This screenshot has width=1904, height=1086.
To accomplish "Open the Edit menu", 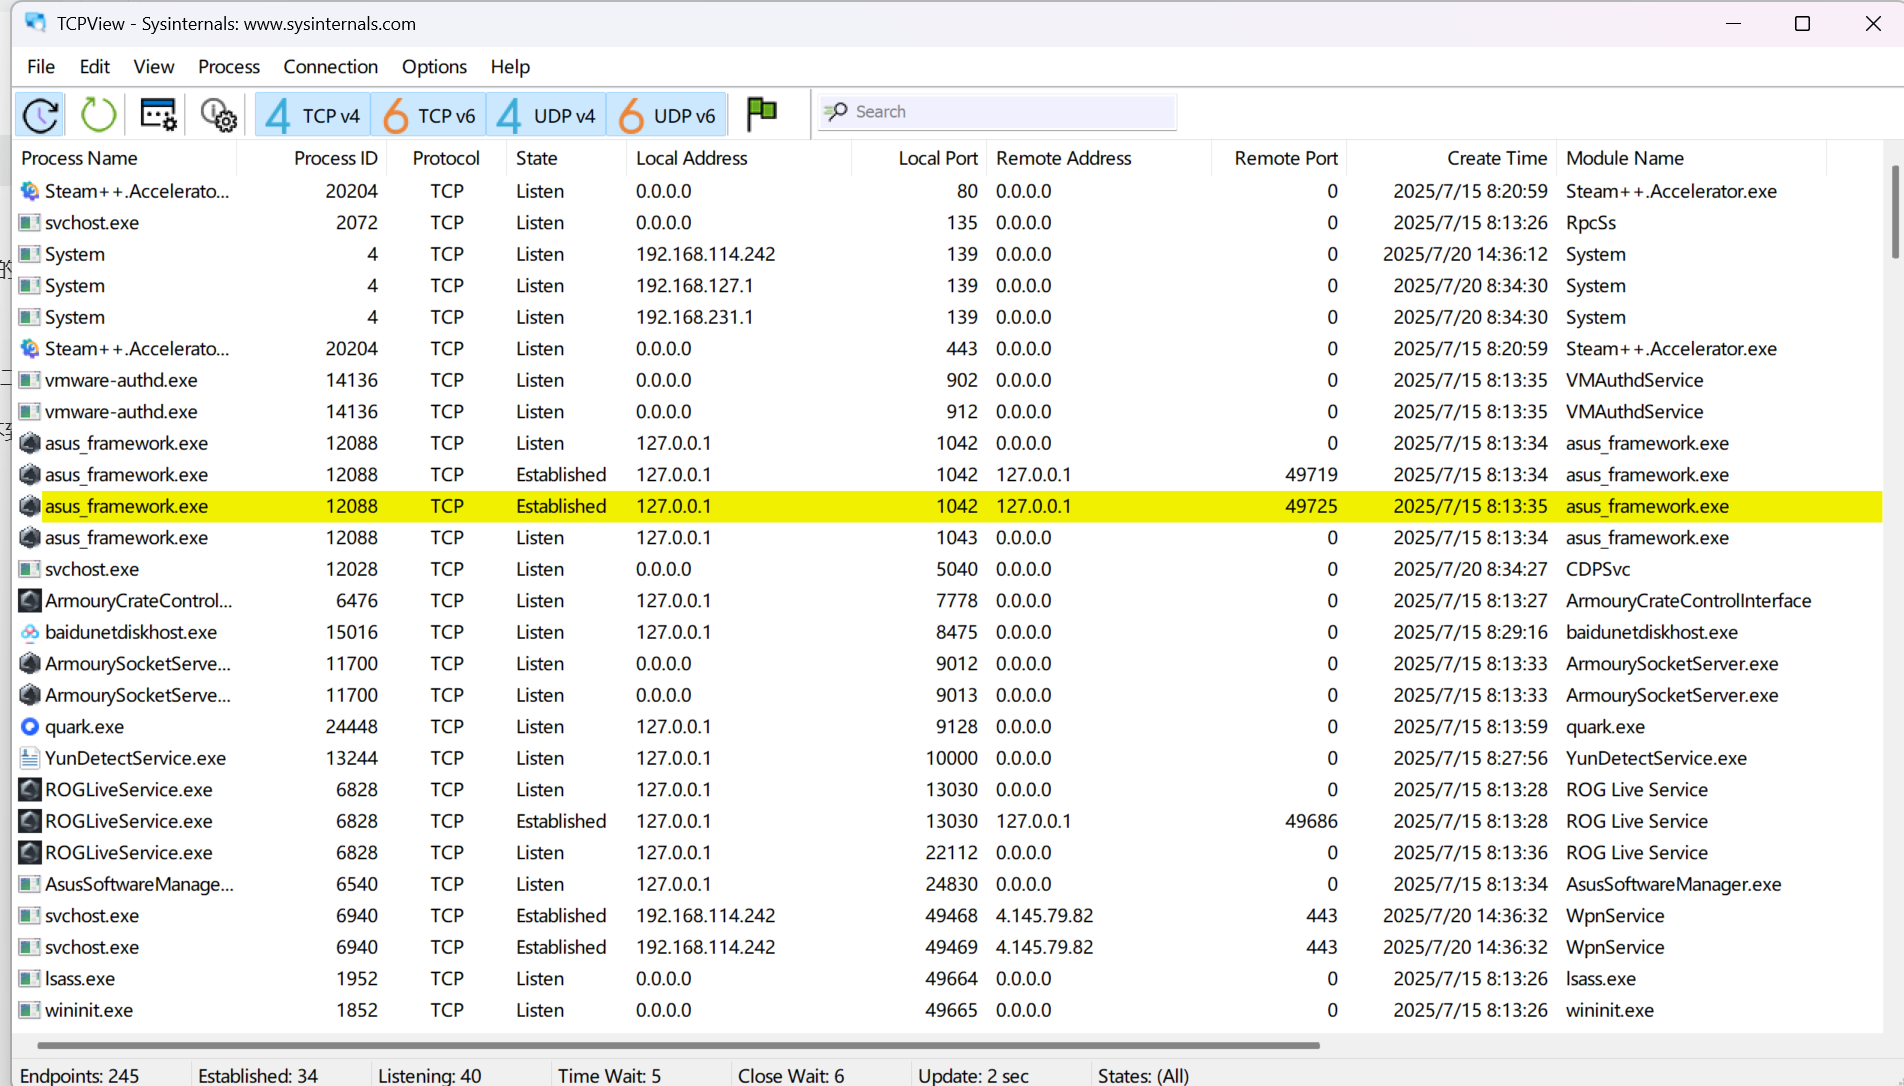I will click(x=95, y=67).
